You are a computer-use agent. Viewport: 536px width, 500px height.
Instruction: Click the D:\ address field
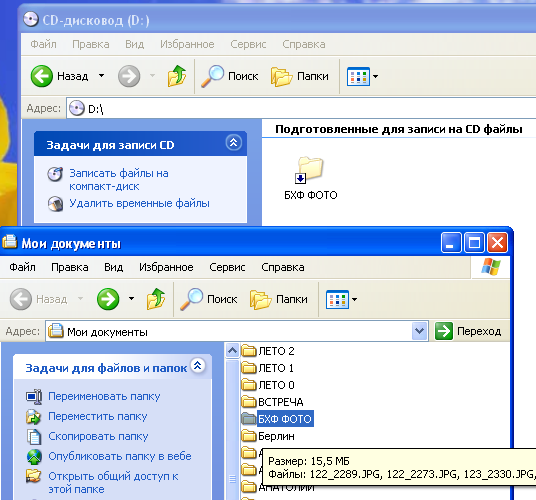tap(301, 108)
